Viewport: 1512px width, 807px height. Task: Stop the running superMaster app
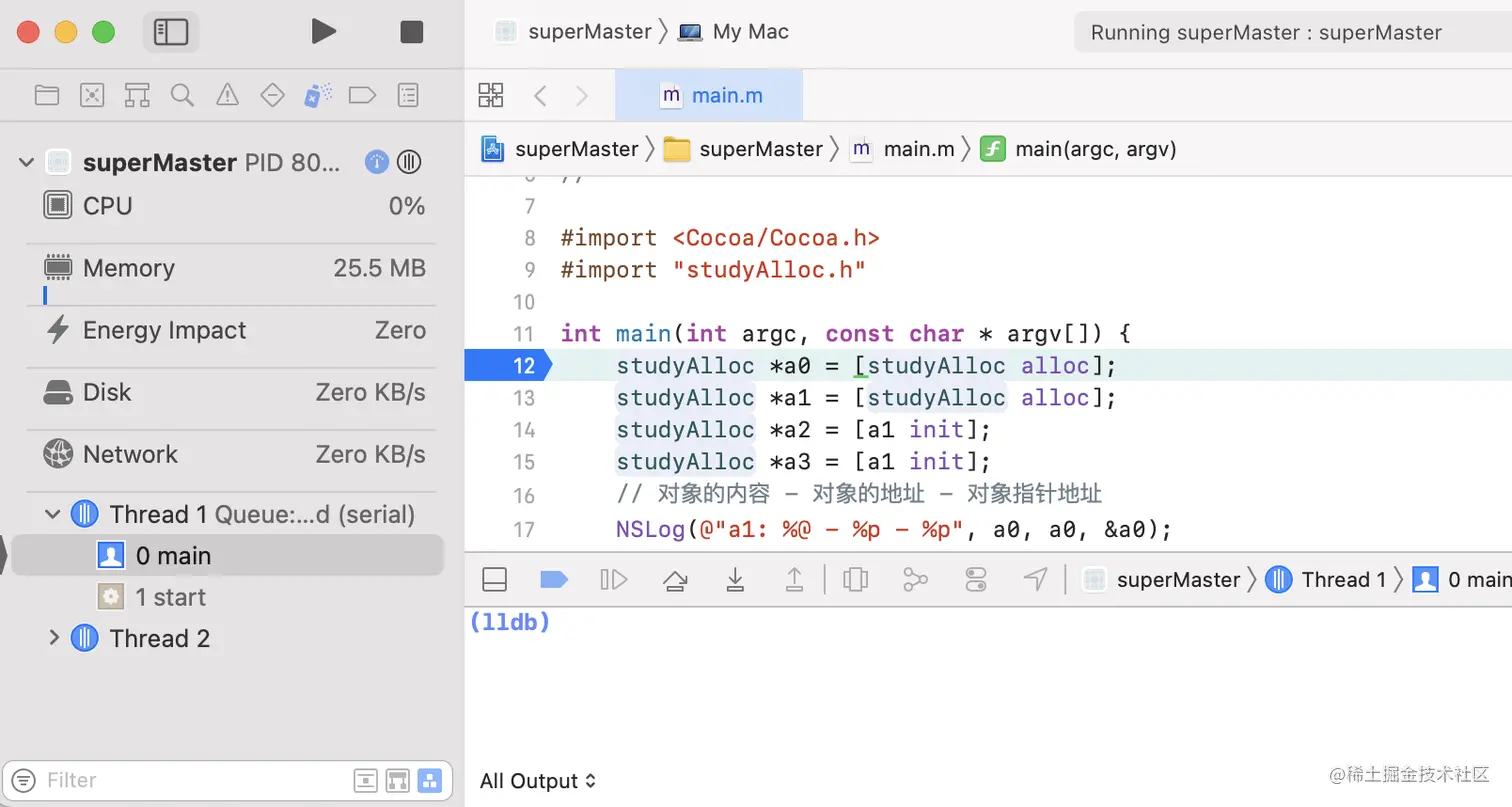(x=412, y=32)
